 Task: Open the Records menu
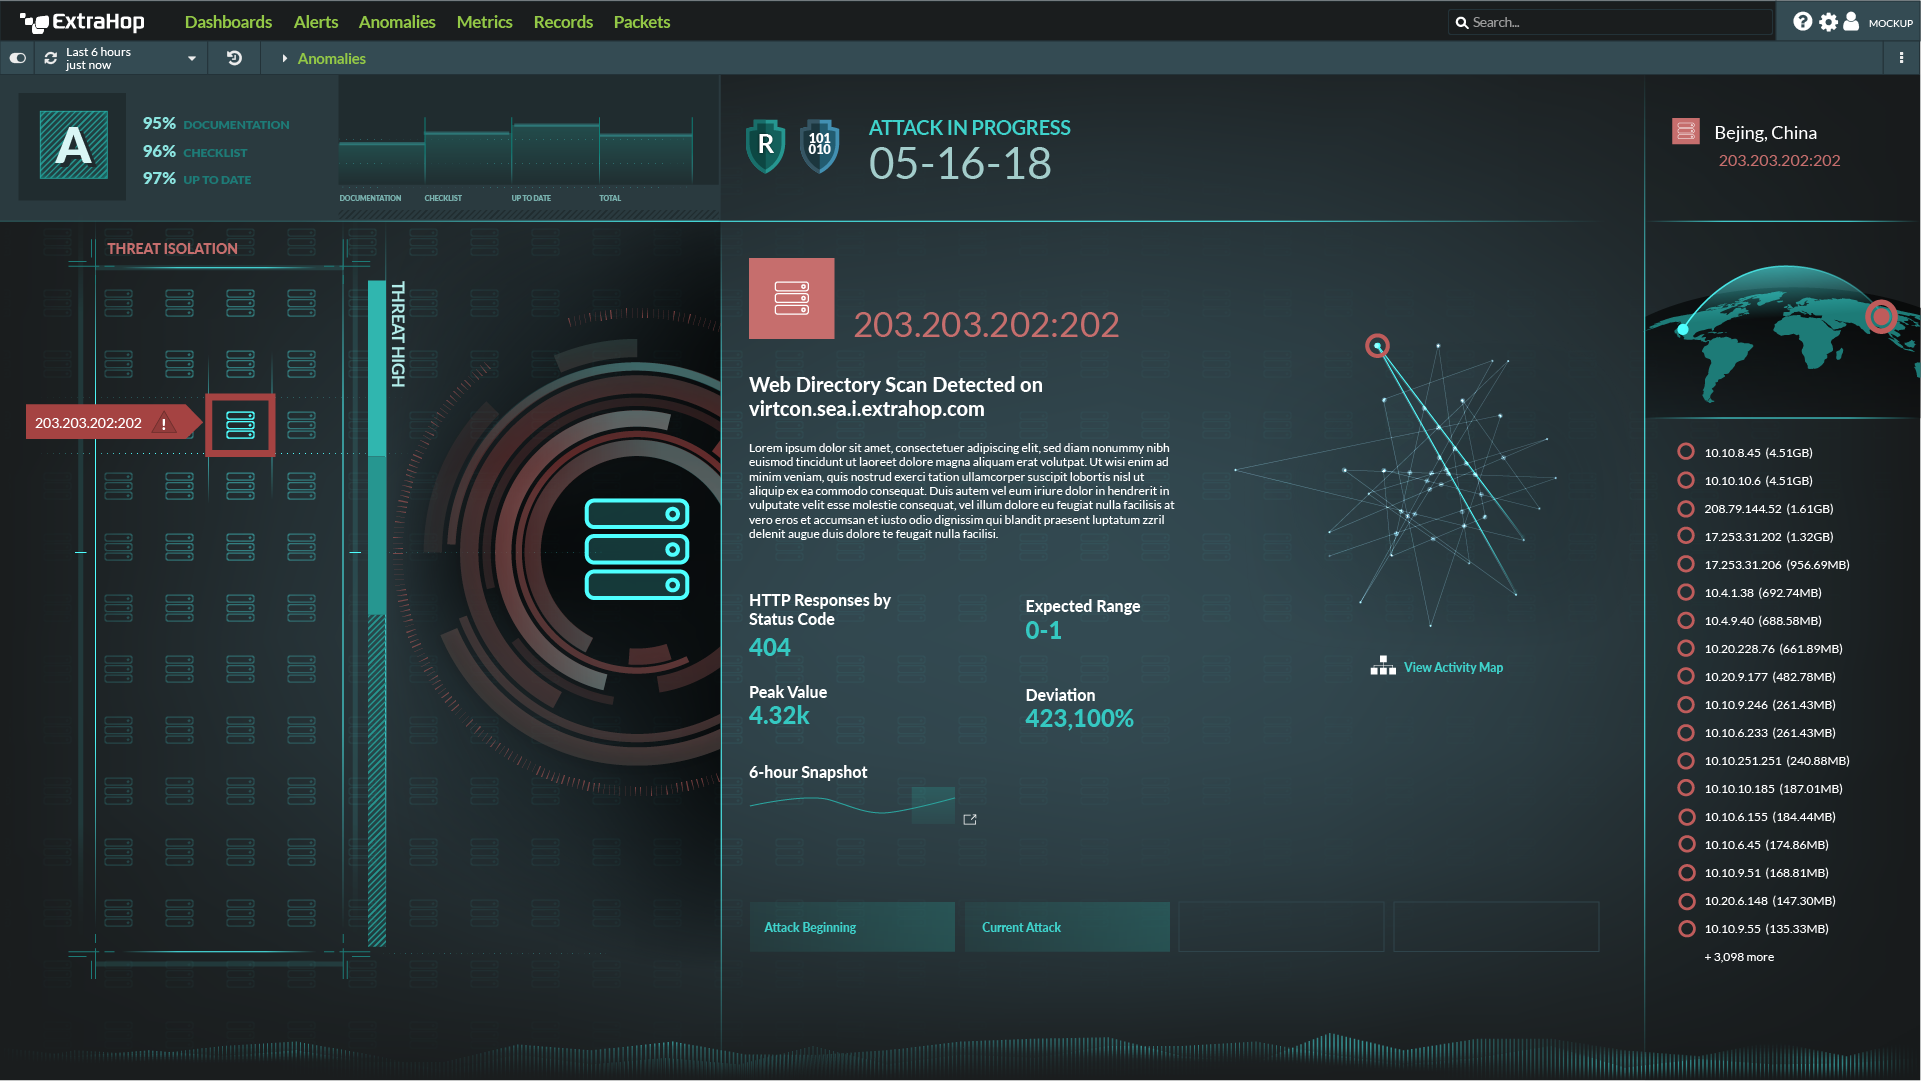[563, 22]
